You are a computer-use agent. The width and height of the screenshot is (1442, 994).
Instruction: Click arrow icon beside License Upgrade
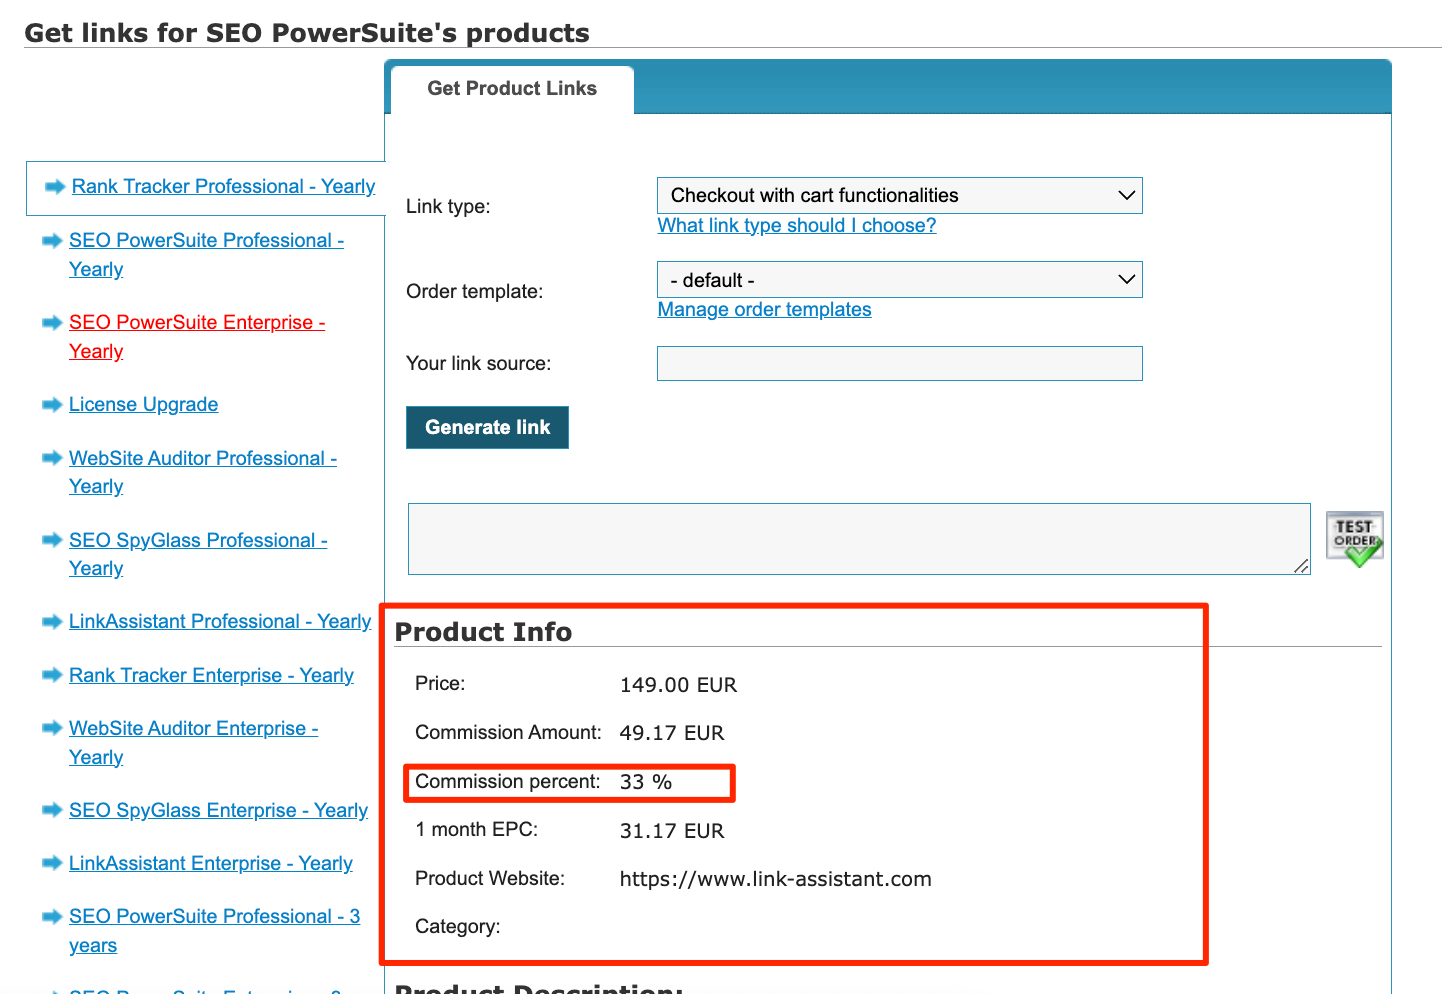coord(52,404)
